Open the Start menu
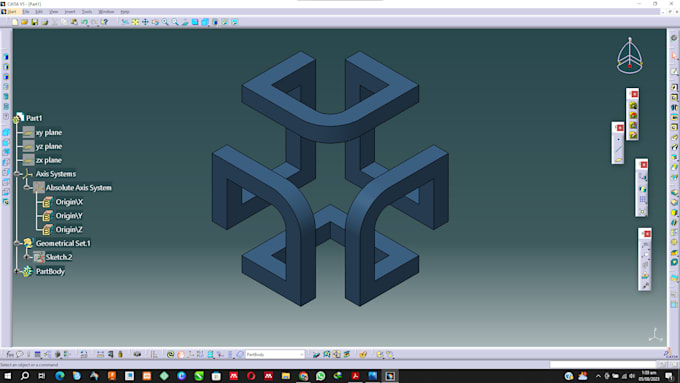Screen dimensions: 680x383 tap(12, 12)
